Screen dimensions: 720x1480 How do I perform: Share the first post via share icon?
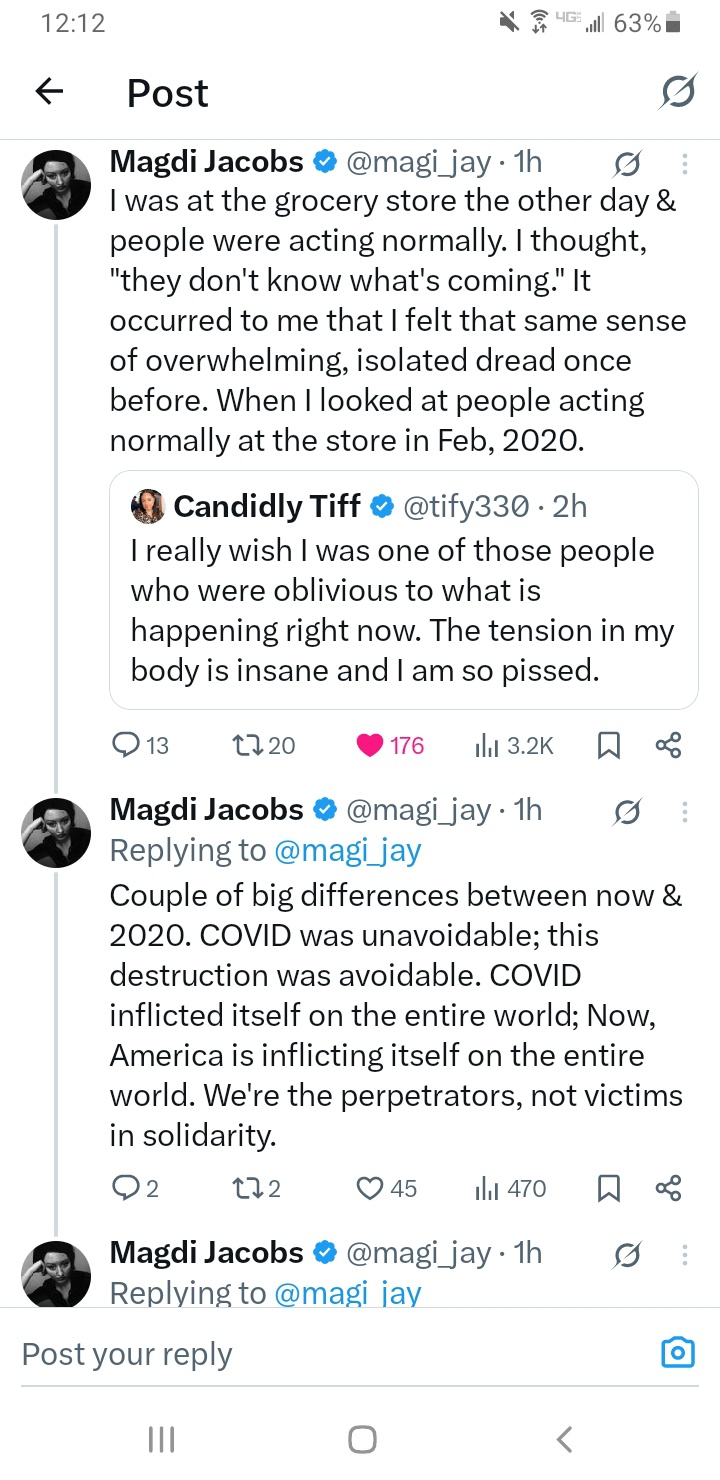tap(667, 745)
